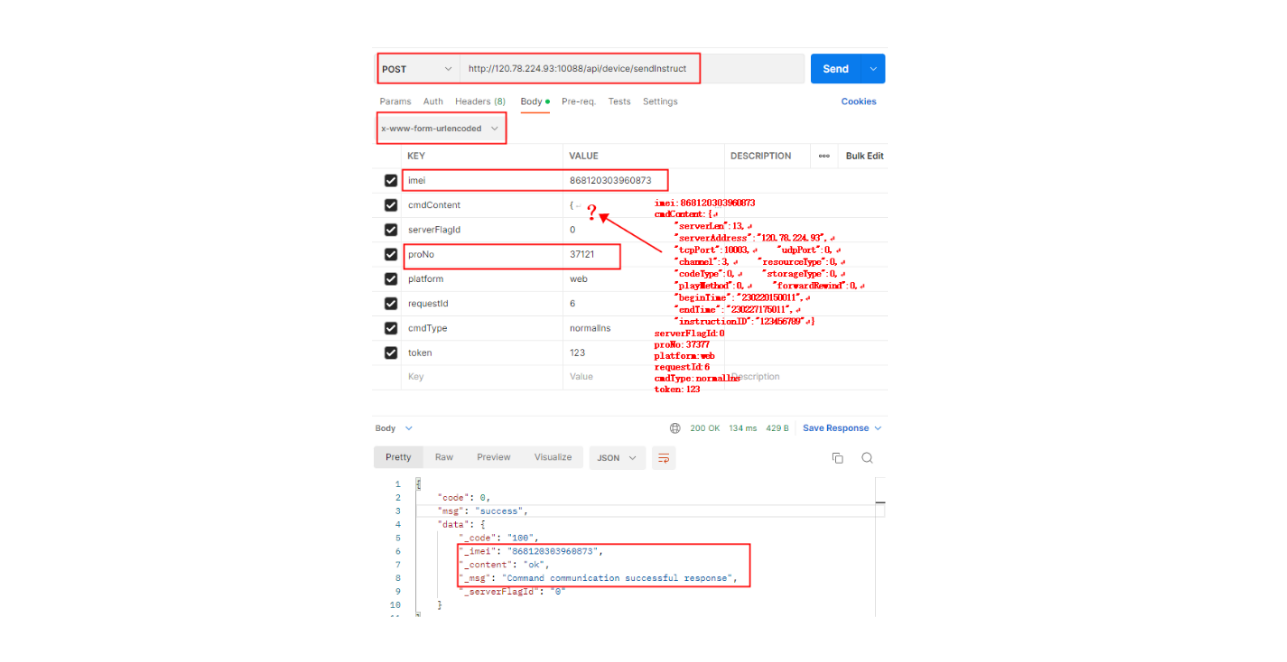Click the request URL input field

pyautogui.click(x=580, y=69)
